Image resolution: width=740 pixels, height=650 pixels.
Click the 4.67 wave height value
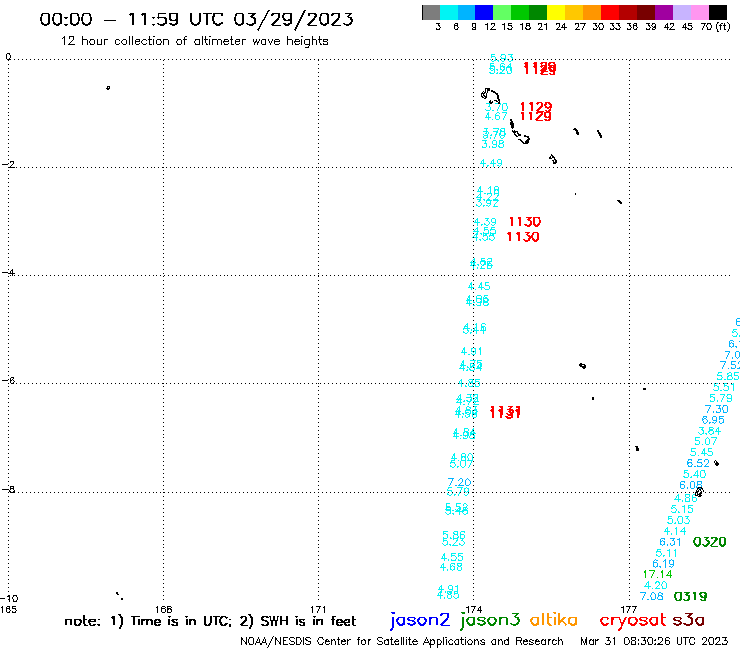(496, 116)
